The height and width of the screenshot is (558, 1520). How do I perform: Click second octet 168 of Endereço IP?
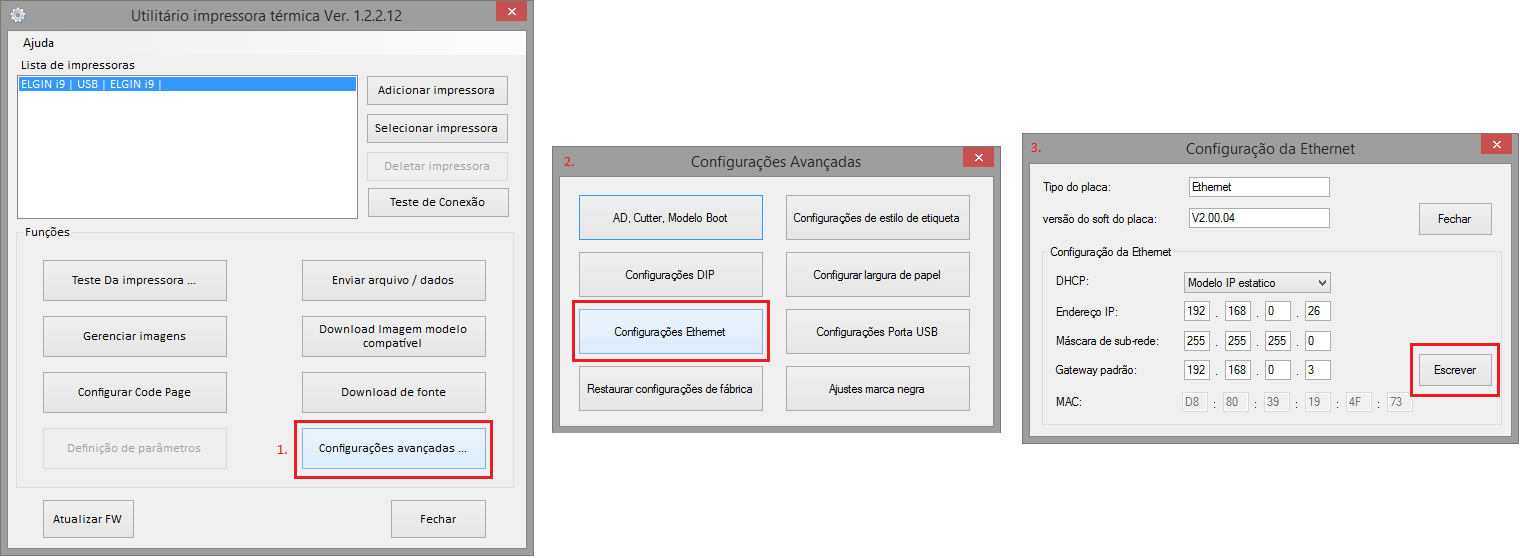(1236, 312)
